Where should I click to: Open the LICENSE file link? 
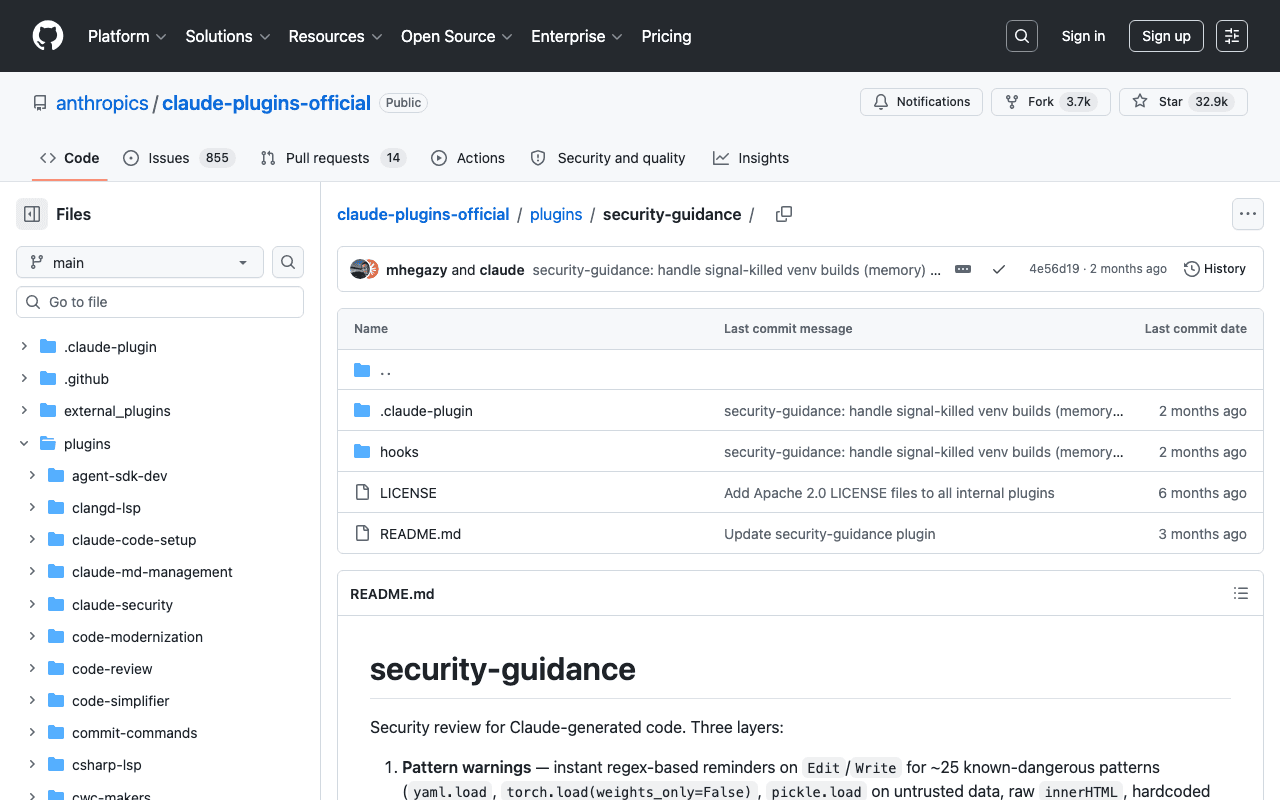408,493
